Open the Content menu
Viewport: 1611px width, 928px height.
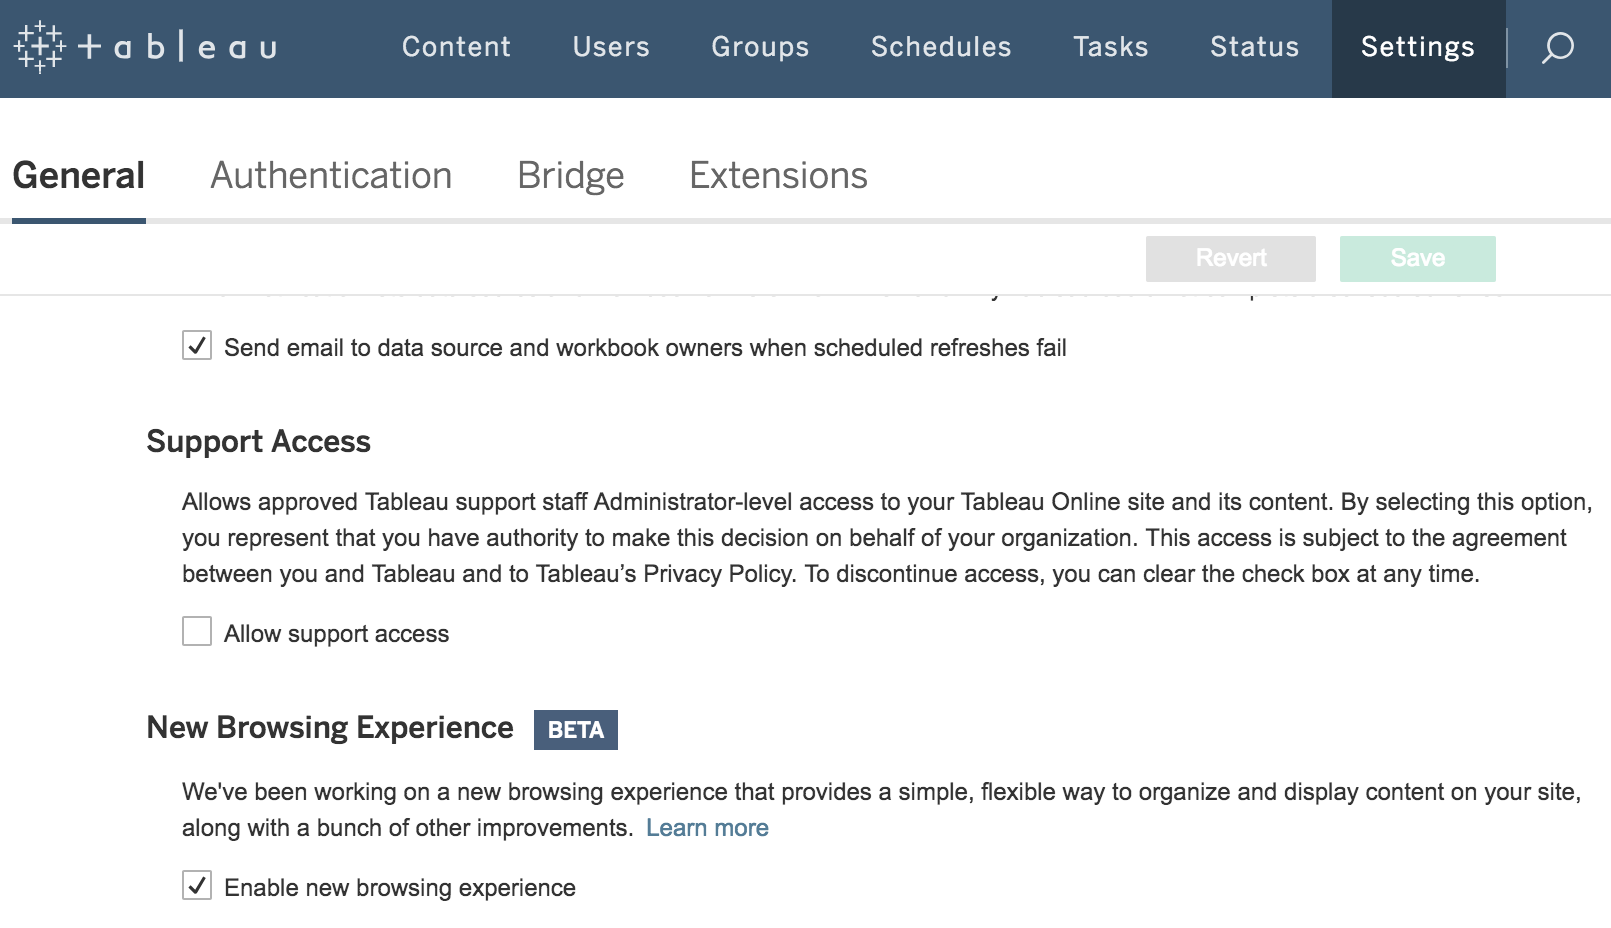(456, 47)
